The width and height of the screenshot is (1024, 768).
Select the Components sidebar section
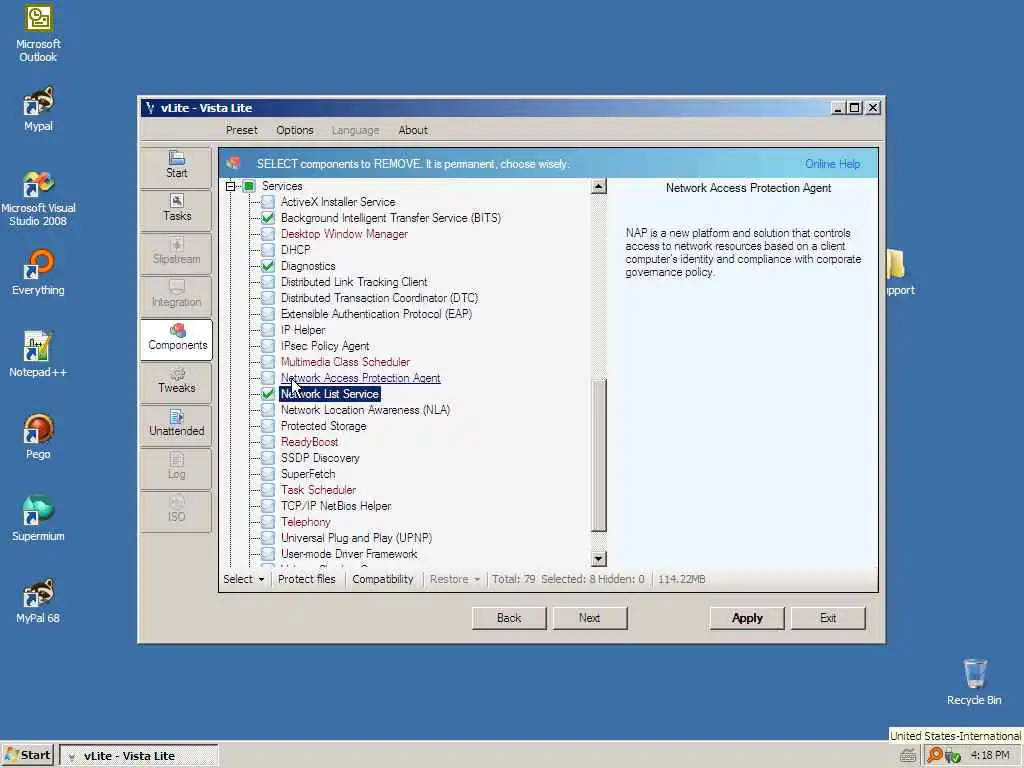(176, 338)
